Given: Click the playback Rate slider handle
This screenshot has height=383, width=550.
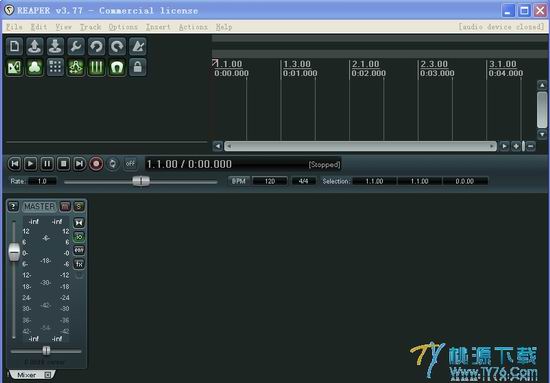Looking at the screenshot, I should coord(141,181).
